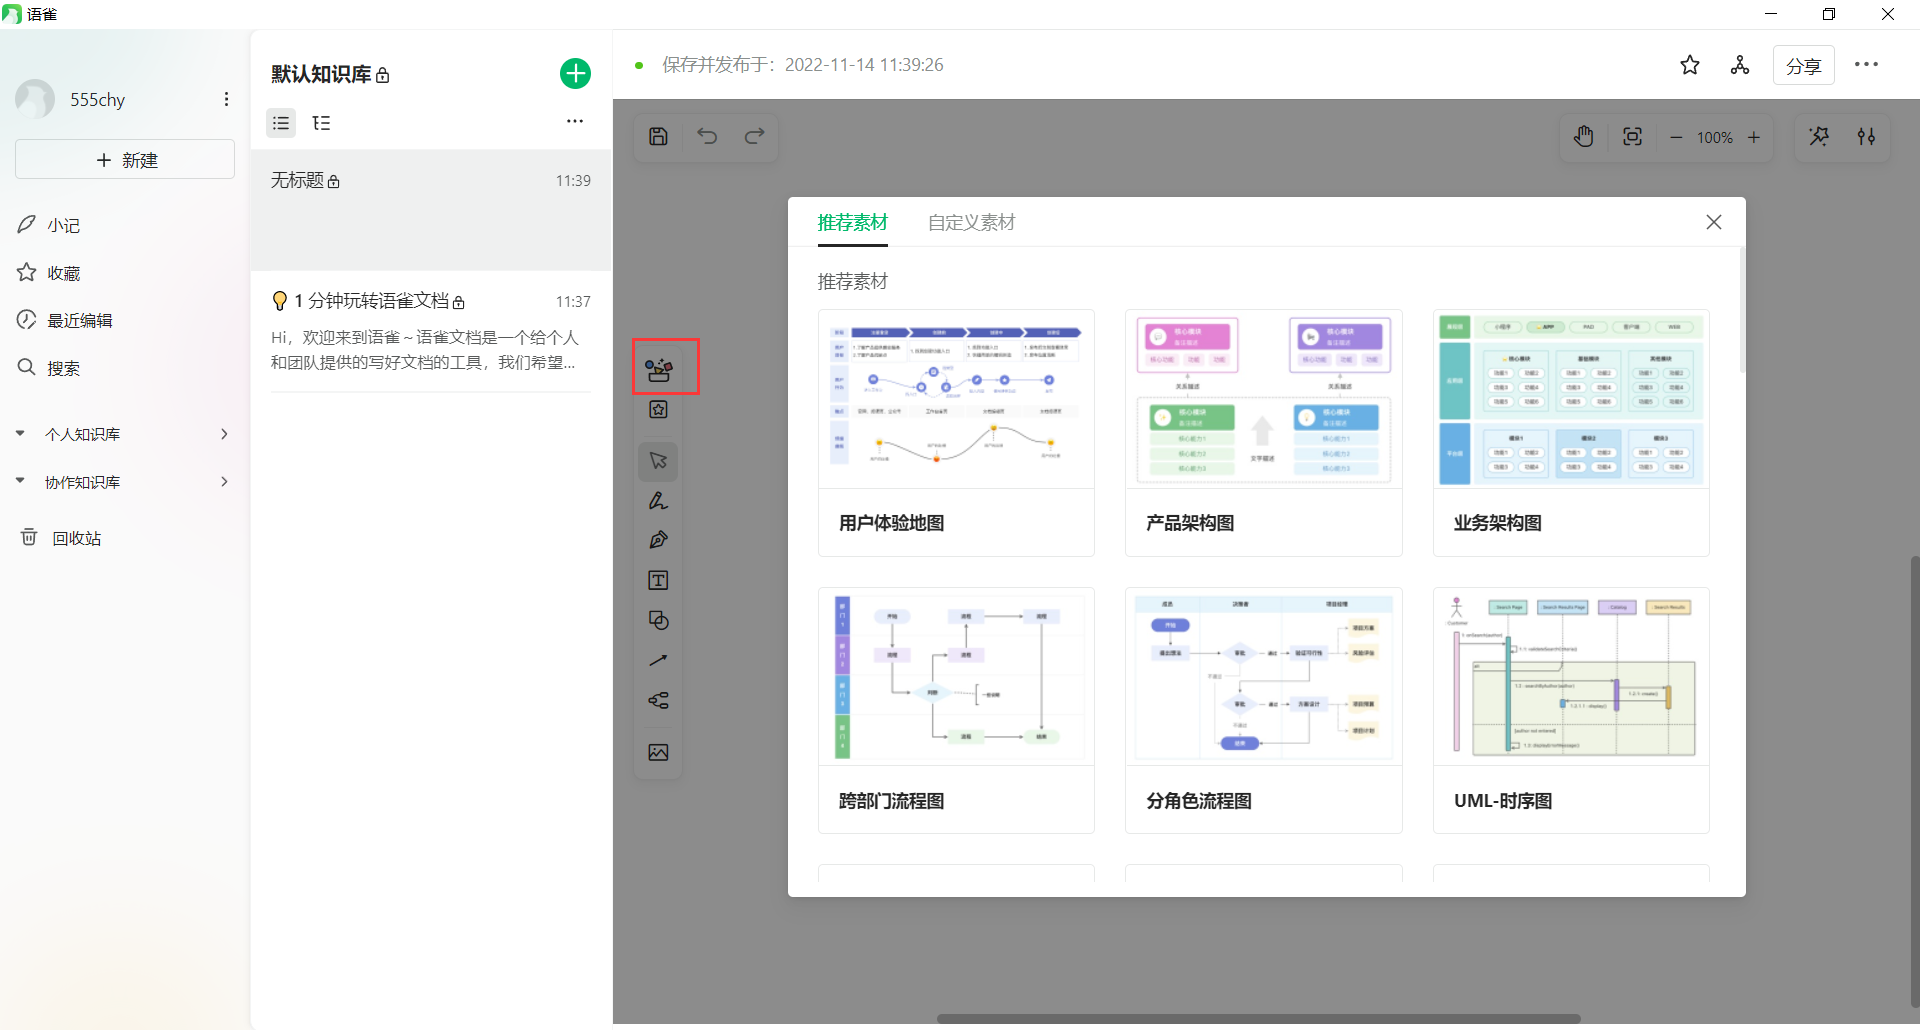Select the 推荐素材 tab
The width and height of the screenshot is (1920, 1030).
click(x=852, y=223)
